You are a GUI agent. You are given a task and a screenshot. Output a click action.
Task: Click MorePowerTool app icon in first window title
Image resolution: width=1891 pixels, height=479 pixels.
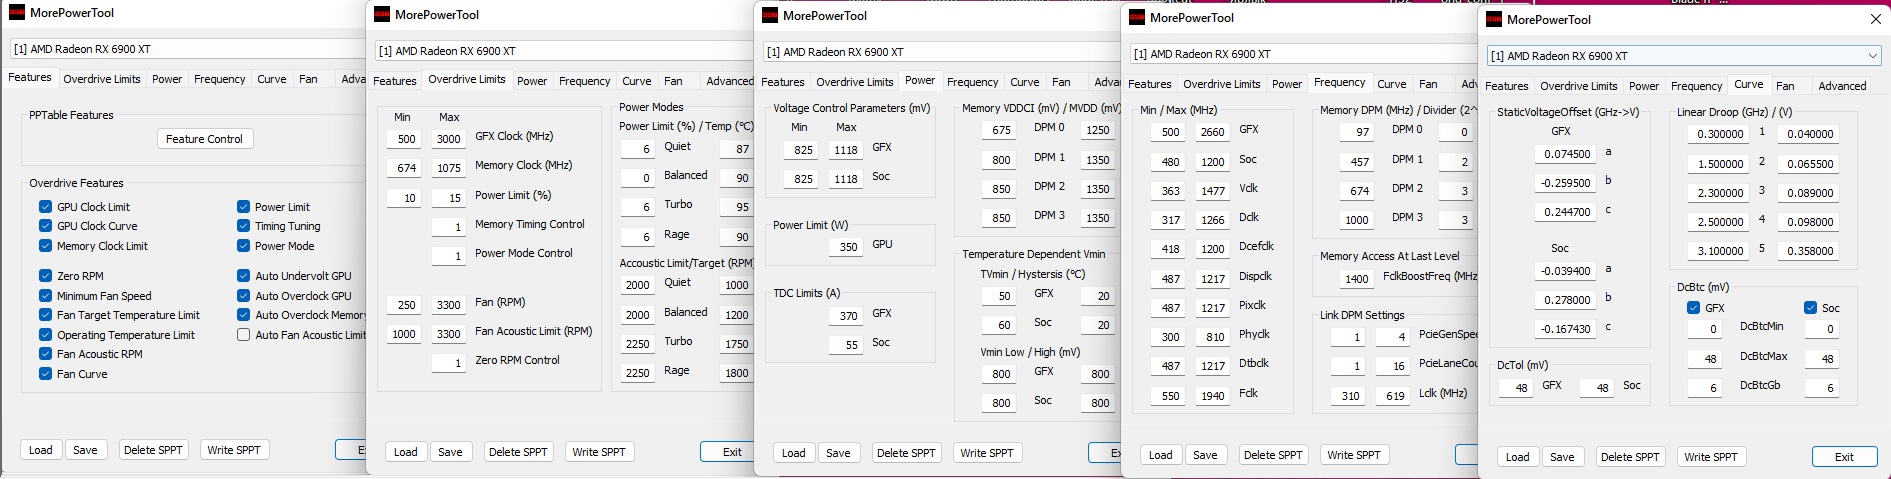(x=17, y=12)
